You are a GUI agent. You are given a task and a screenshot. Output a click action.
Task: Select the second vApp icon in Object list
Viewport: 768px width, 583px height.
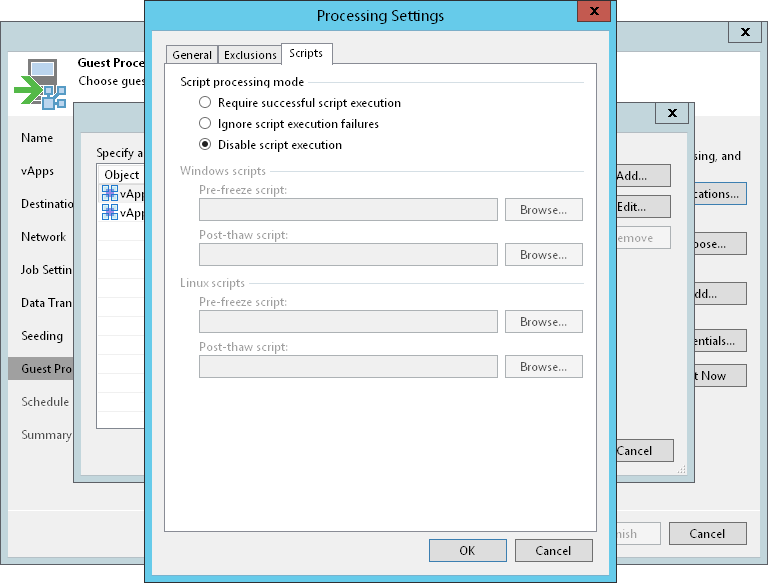tap(110, 212)
